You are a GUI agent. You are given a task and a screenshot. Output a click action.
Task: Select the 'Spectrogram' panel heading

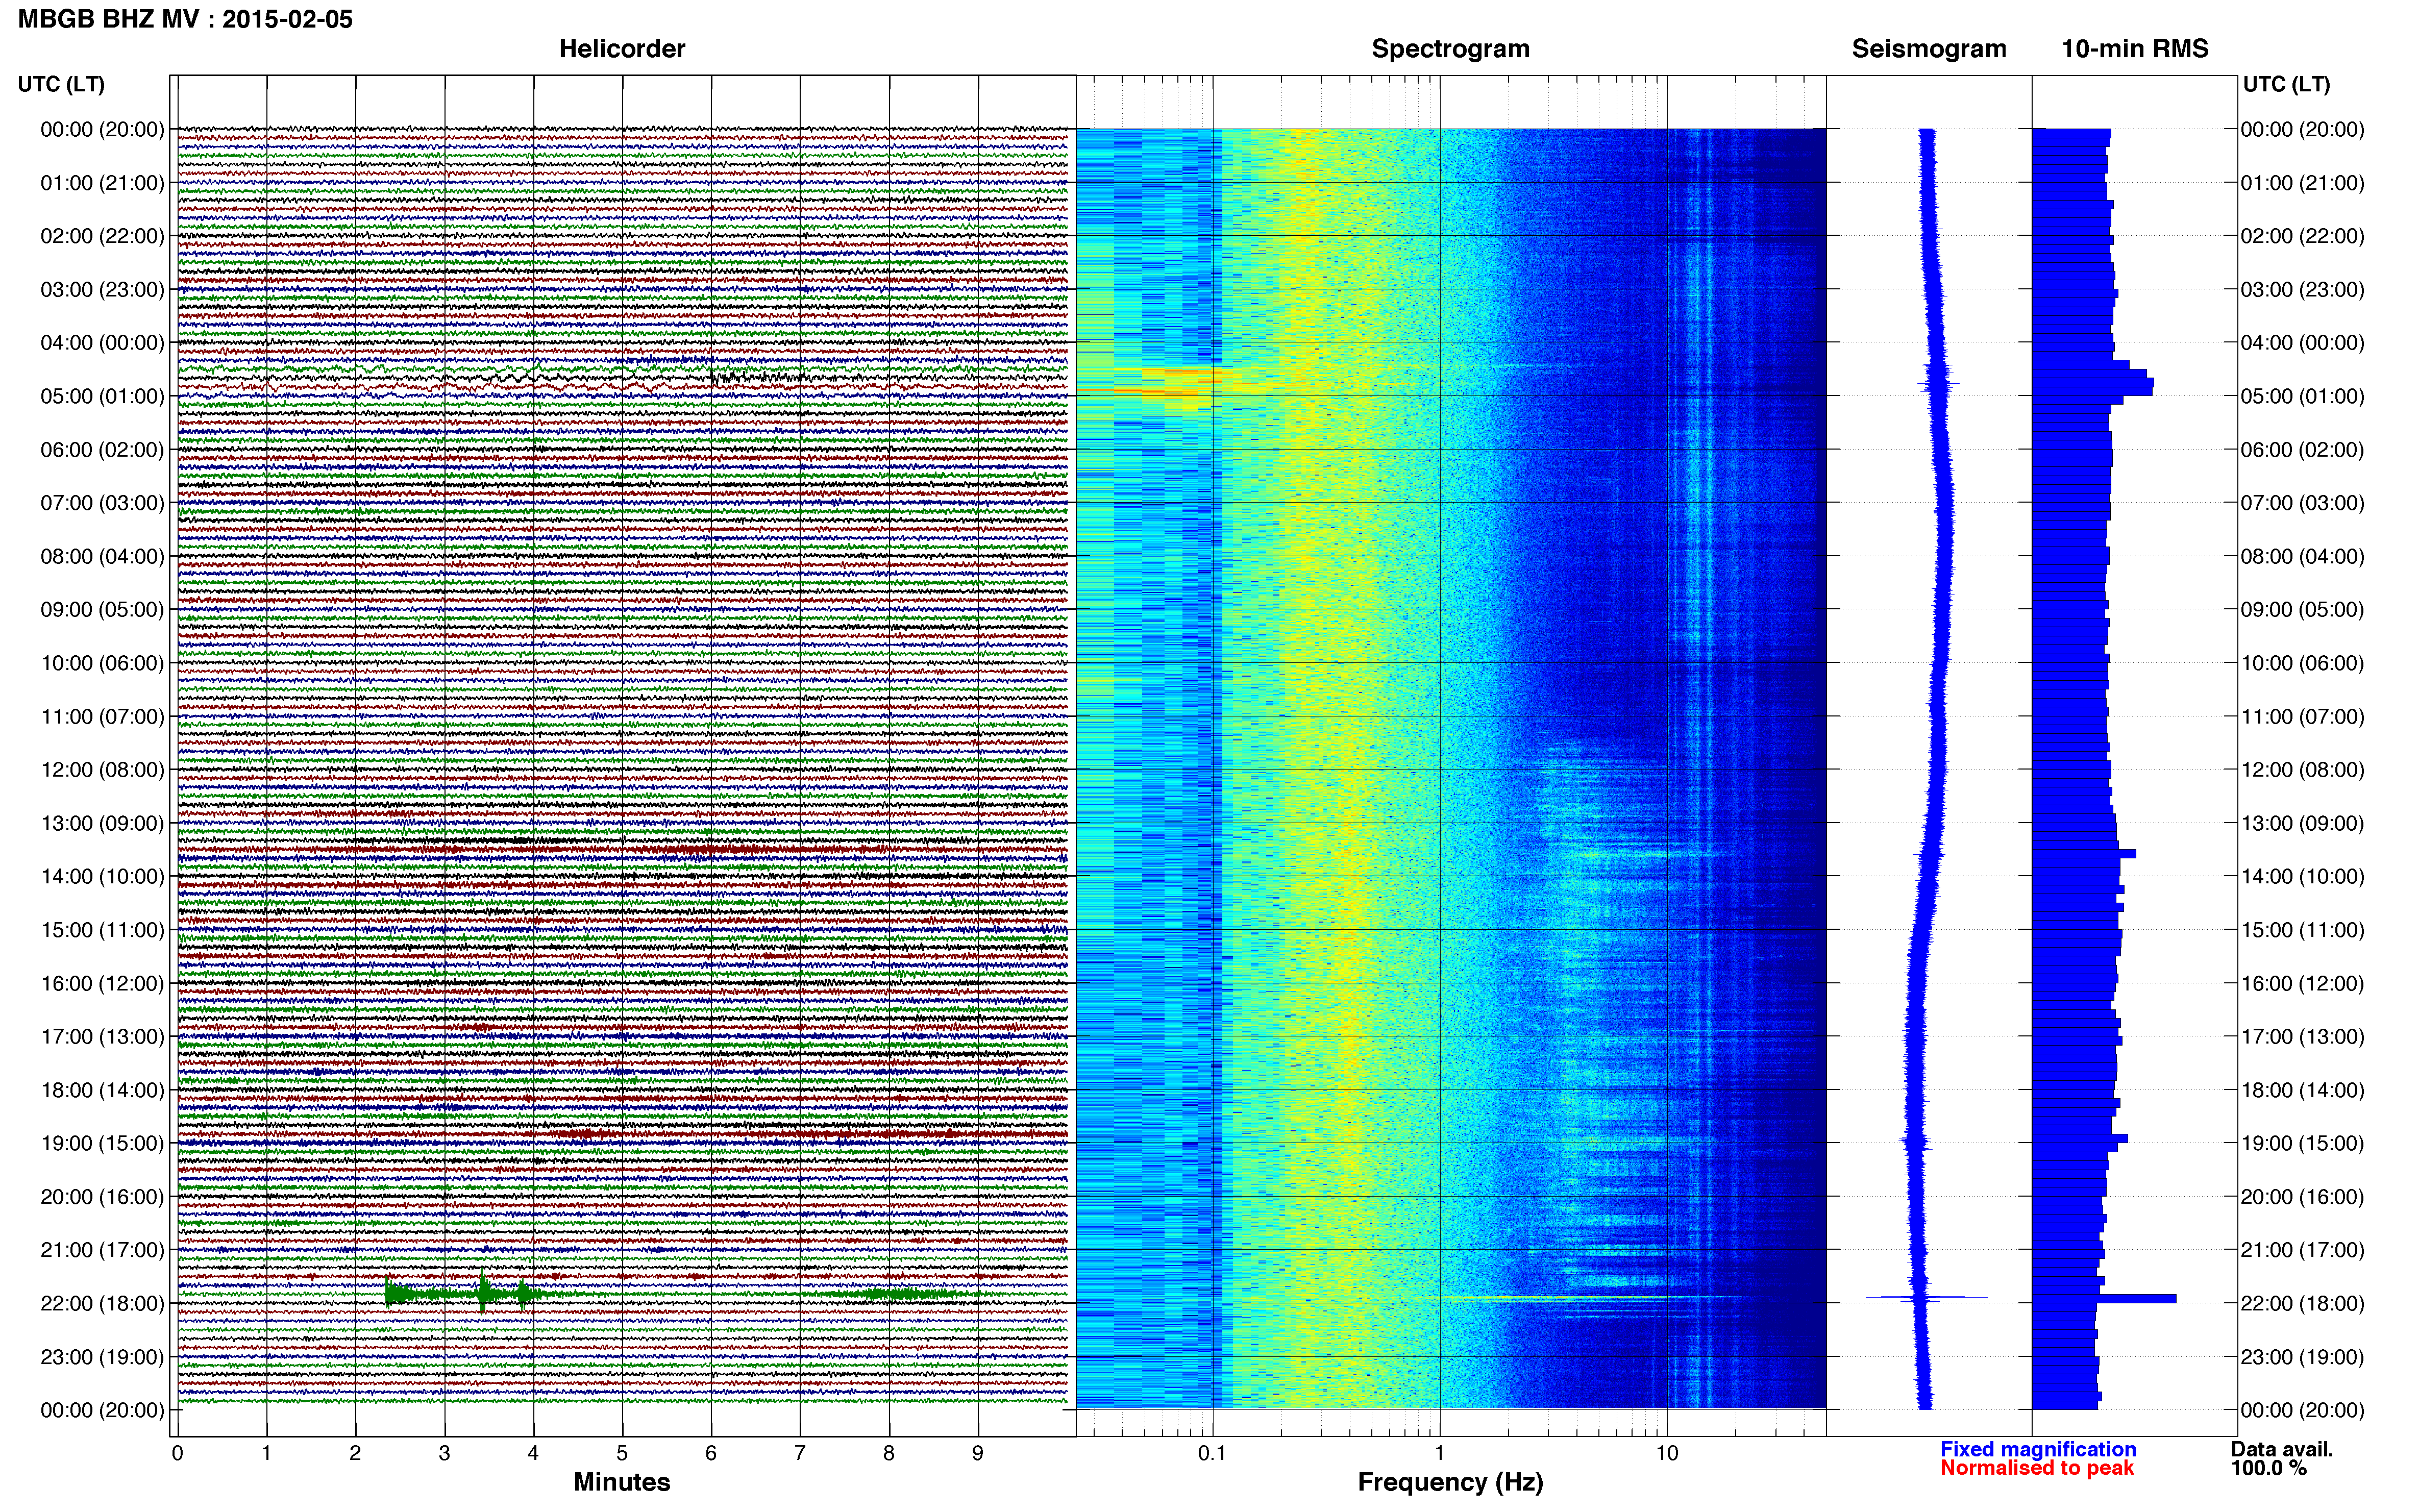[x=1450, y=48]
